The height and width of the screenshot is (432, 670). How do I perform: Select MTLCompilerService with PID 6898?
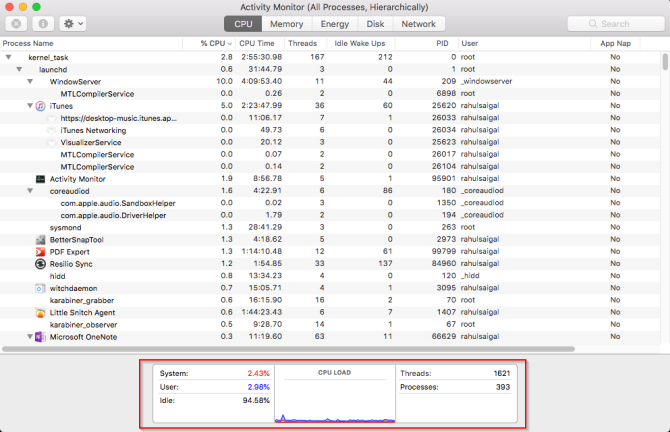pyautogui.click(x=330, y=94)
